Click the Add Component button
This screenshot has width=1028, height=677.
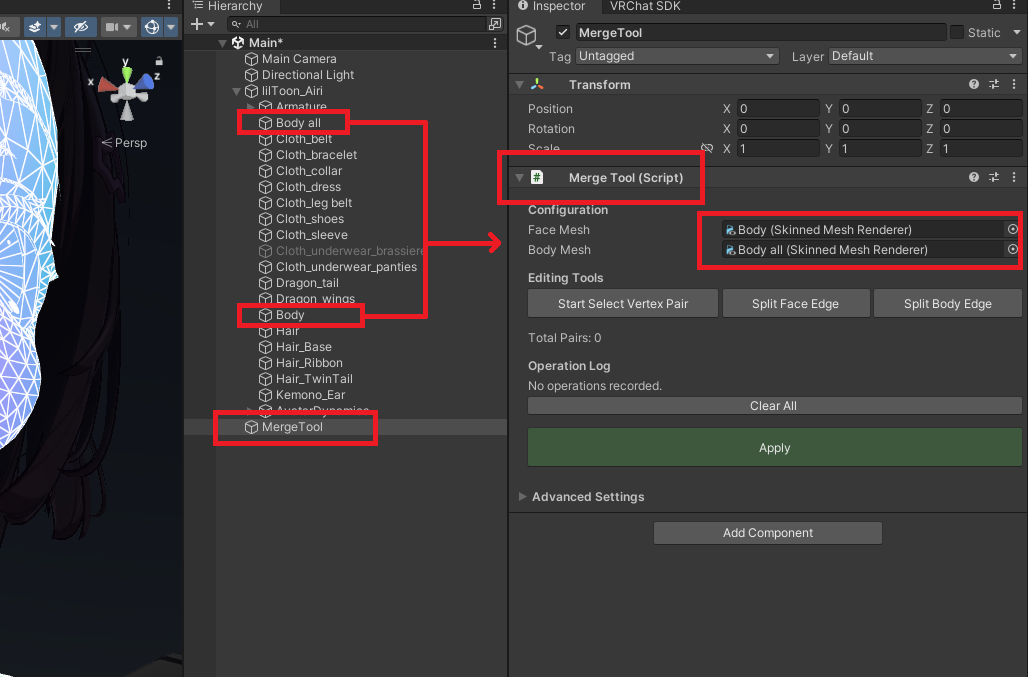pos(767,532)
